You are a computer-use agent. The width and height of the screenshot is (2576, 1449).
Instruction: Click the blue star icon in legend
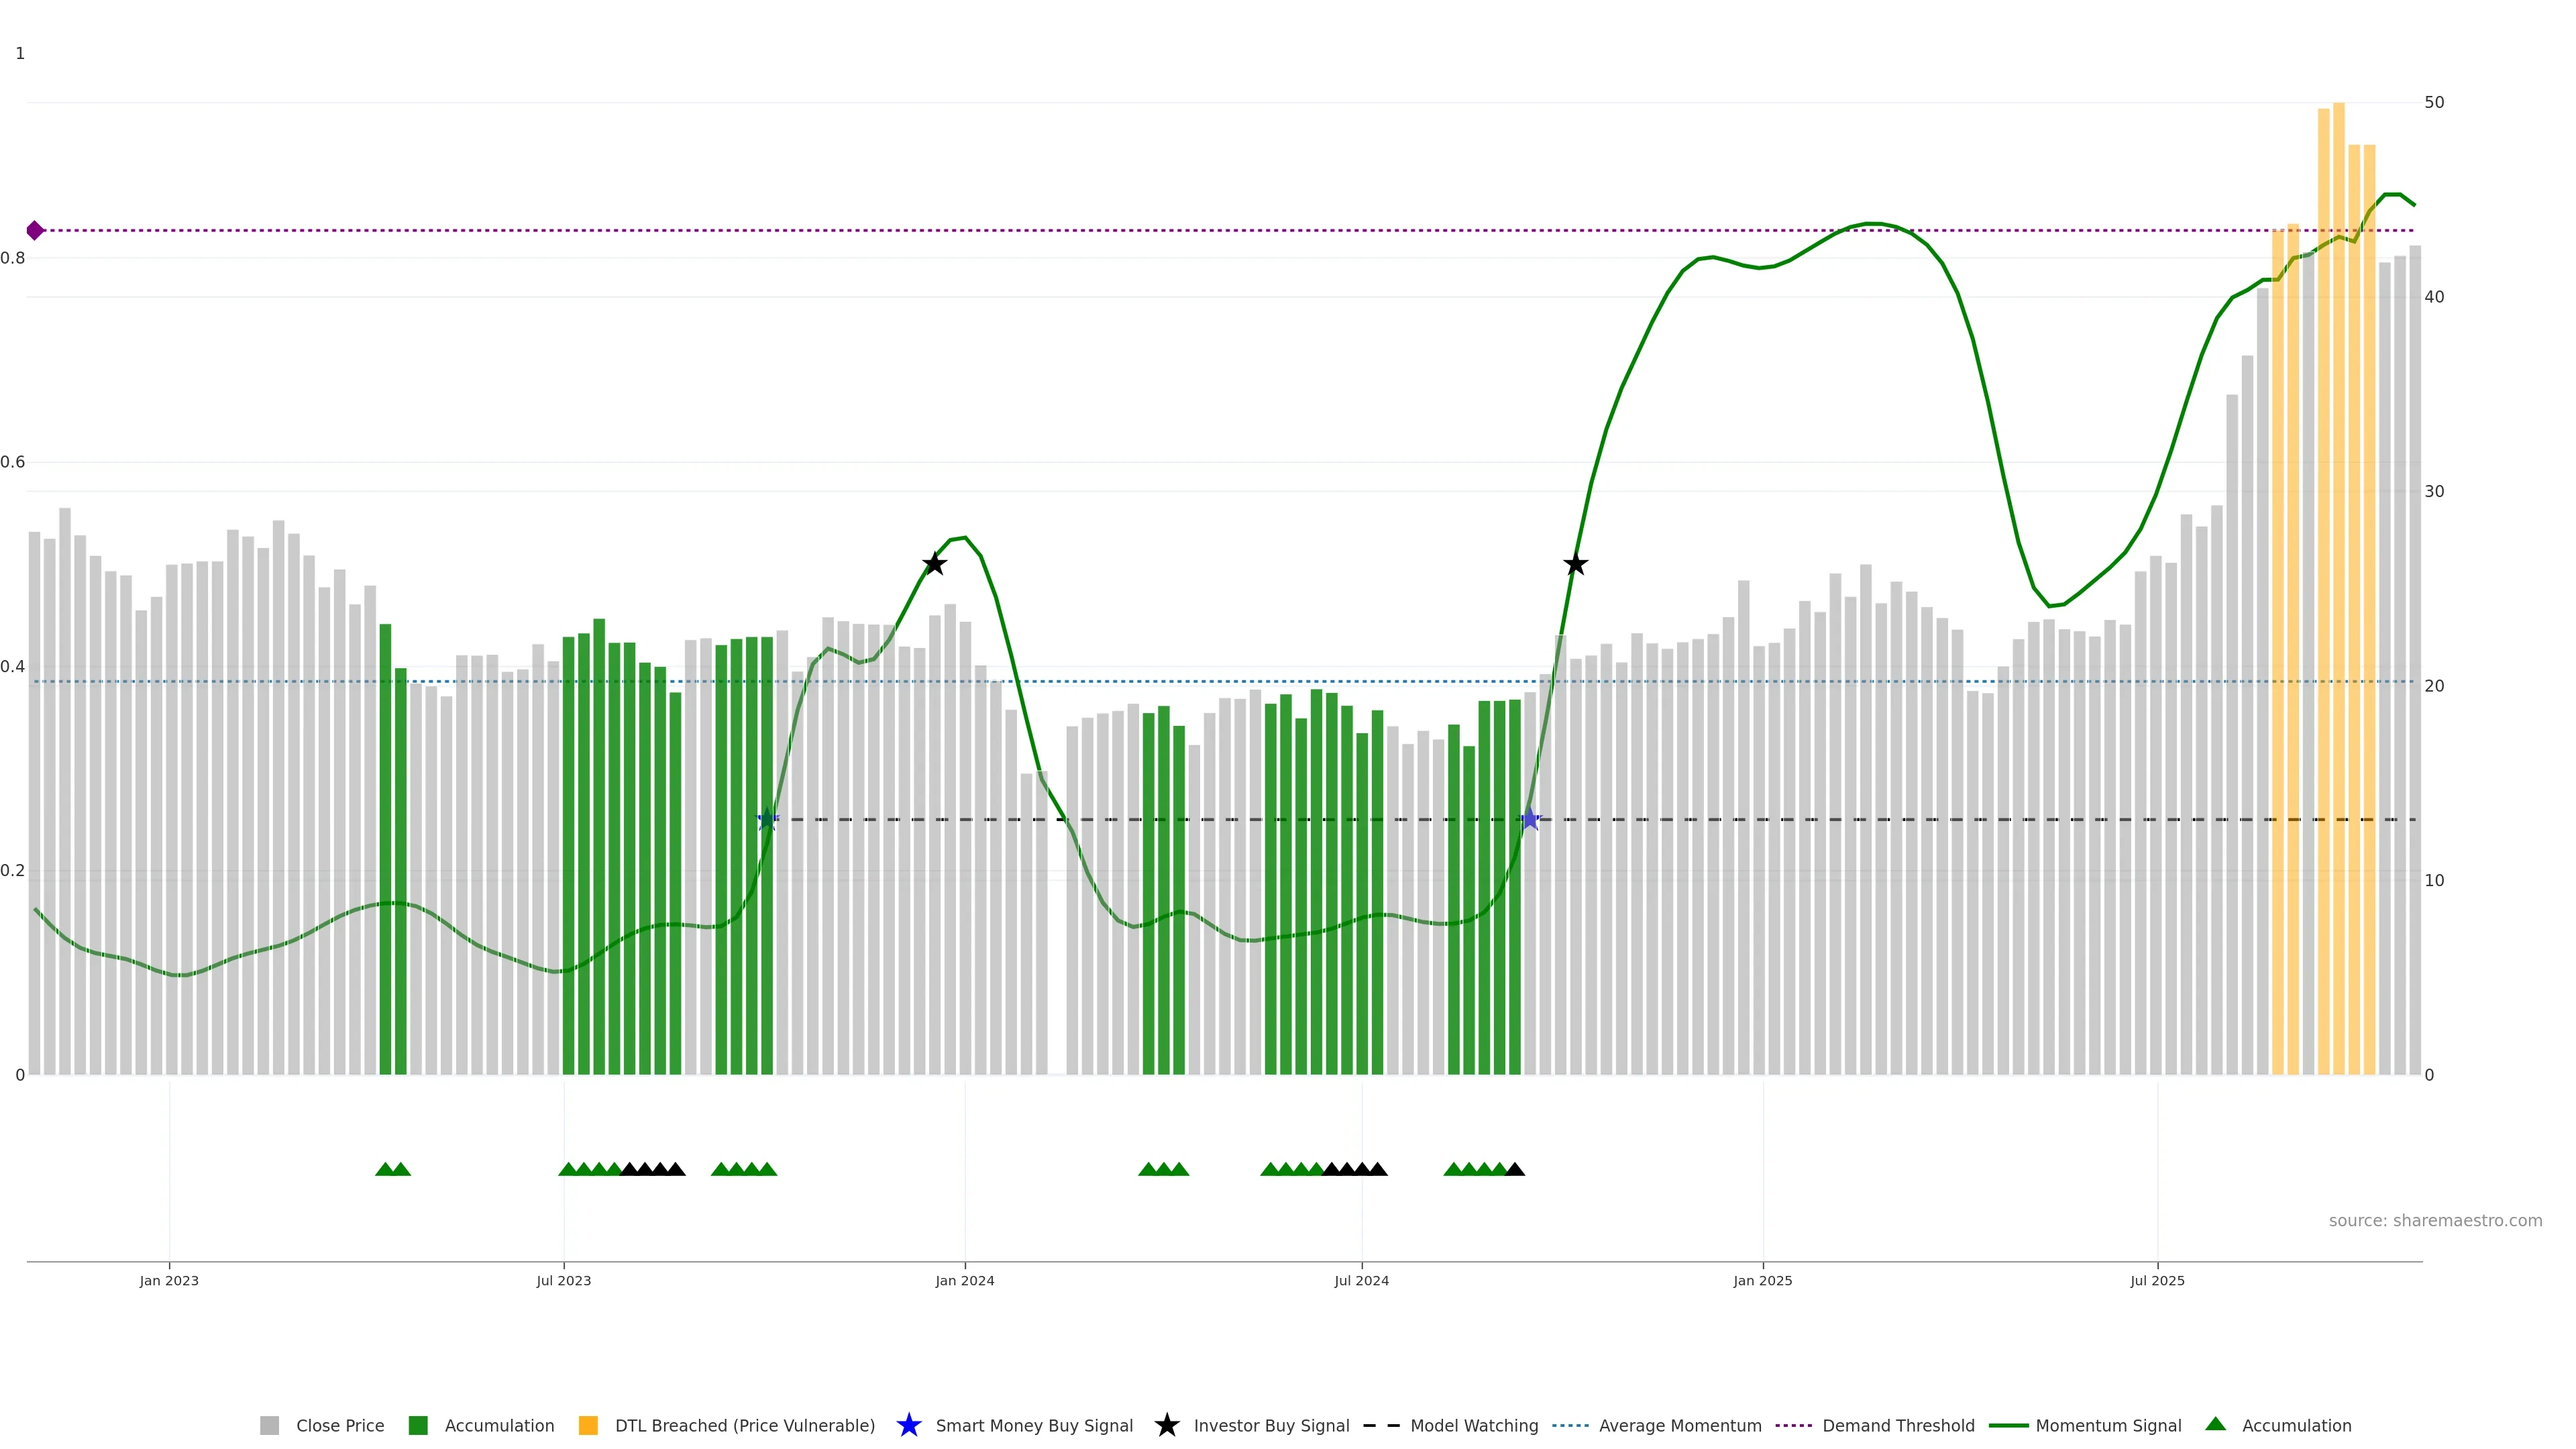click(x=908, y=1425)
